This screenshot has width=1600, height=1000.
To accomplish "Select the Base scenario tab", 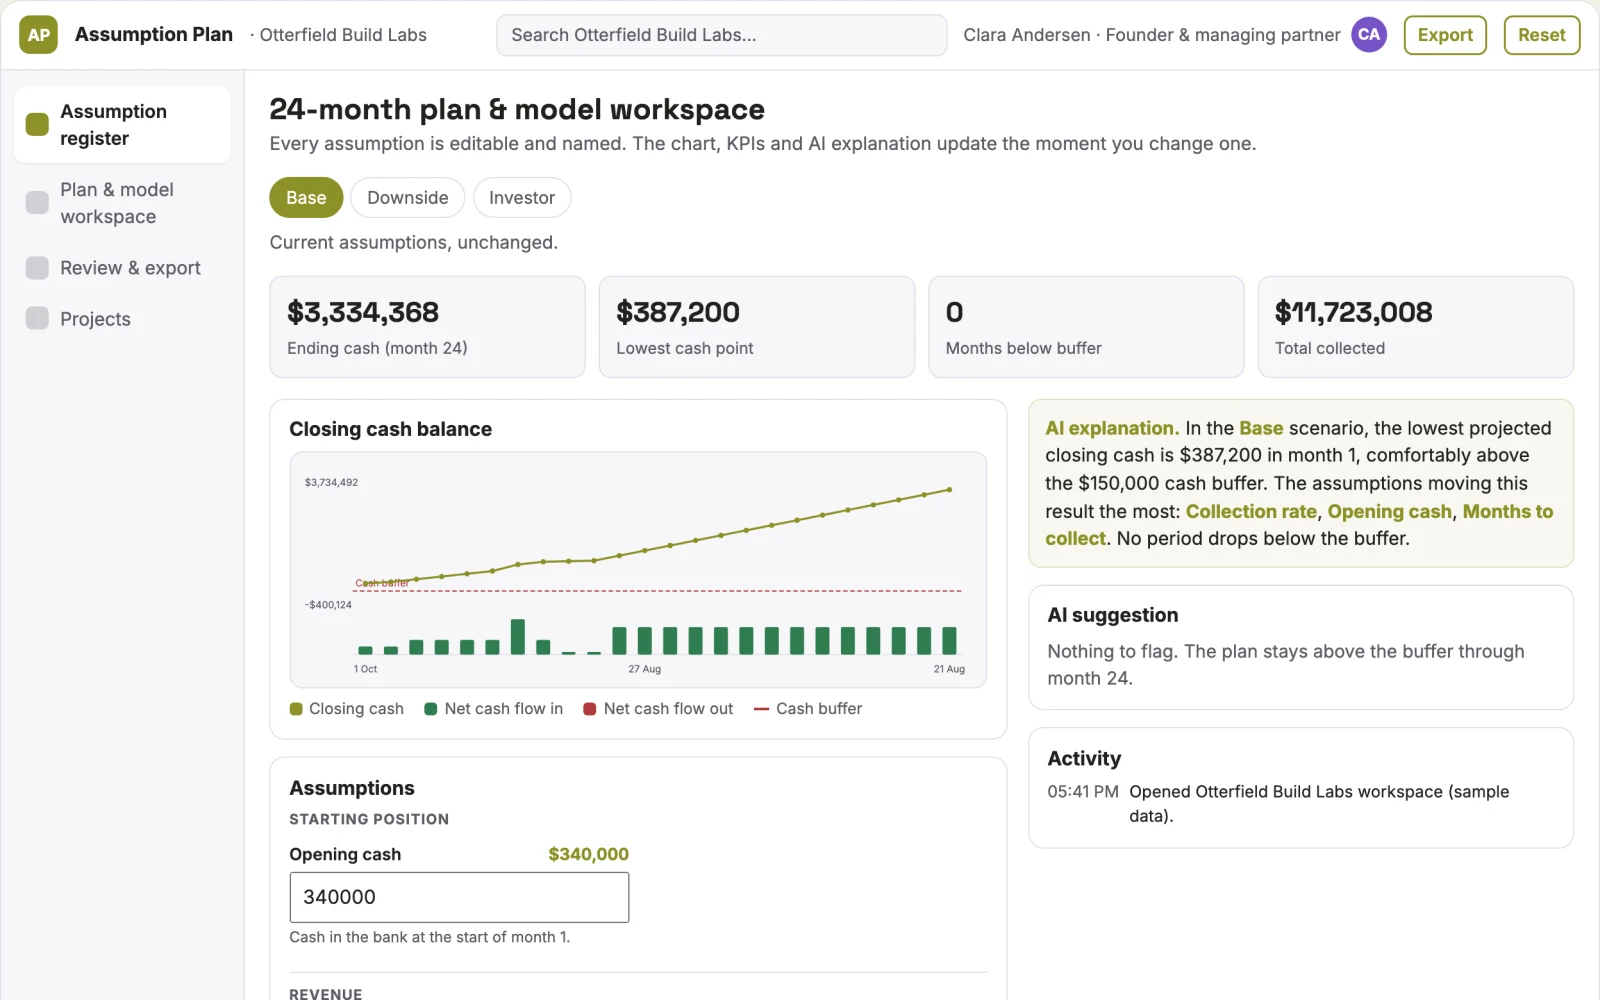I will pos(306,198).
